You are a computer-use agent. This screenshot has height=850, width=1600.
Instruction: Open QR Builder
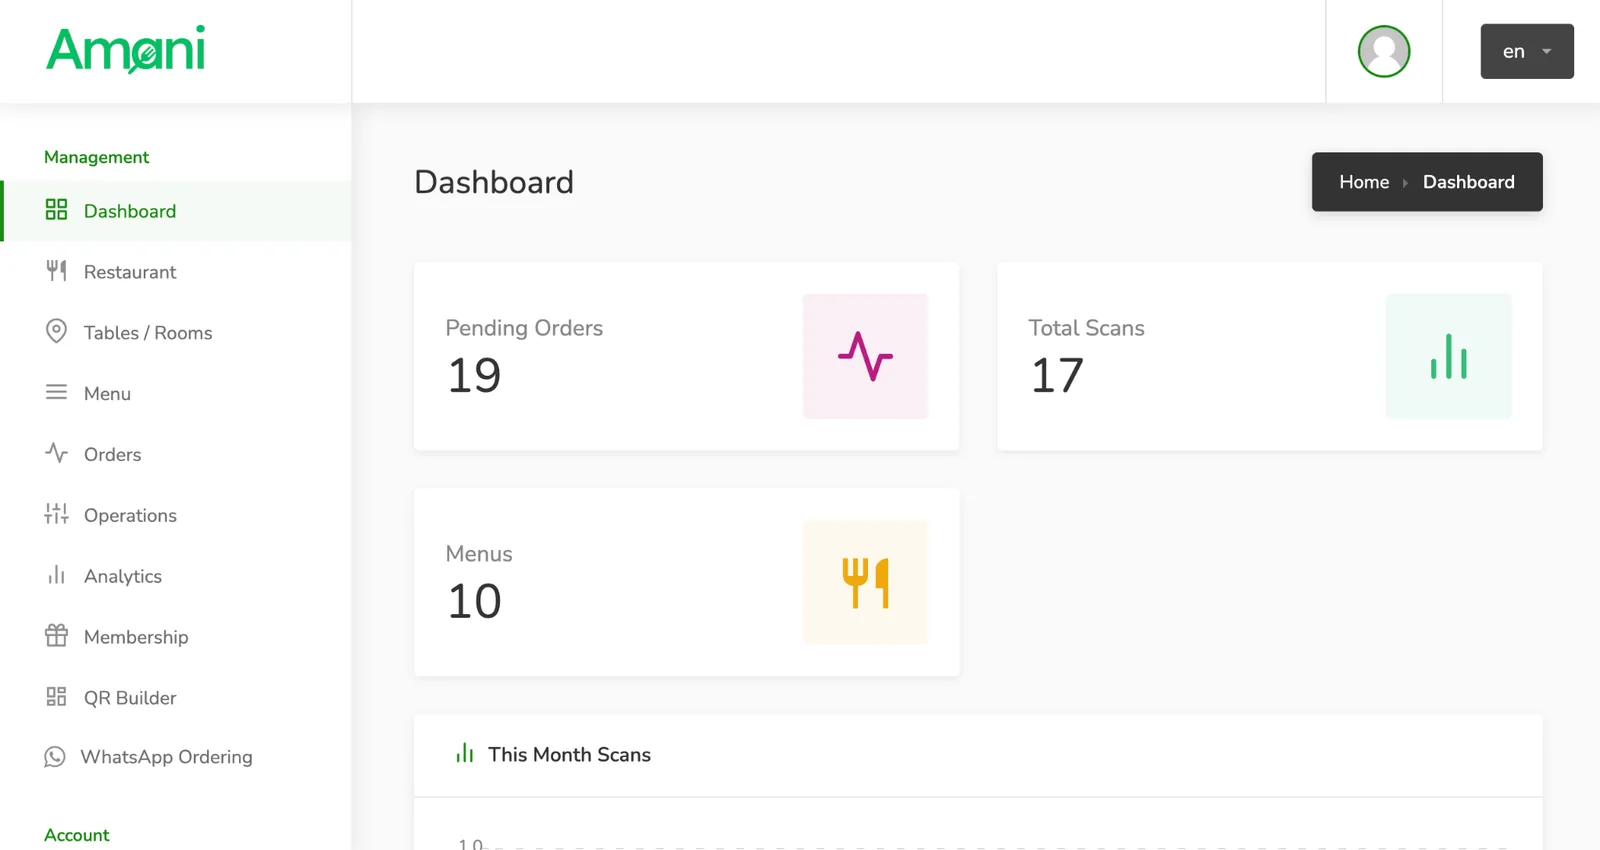176,698
